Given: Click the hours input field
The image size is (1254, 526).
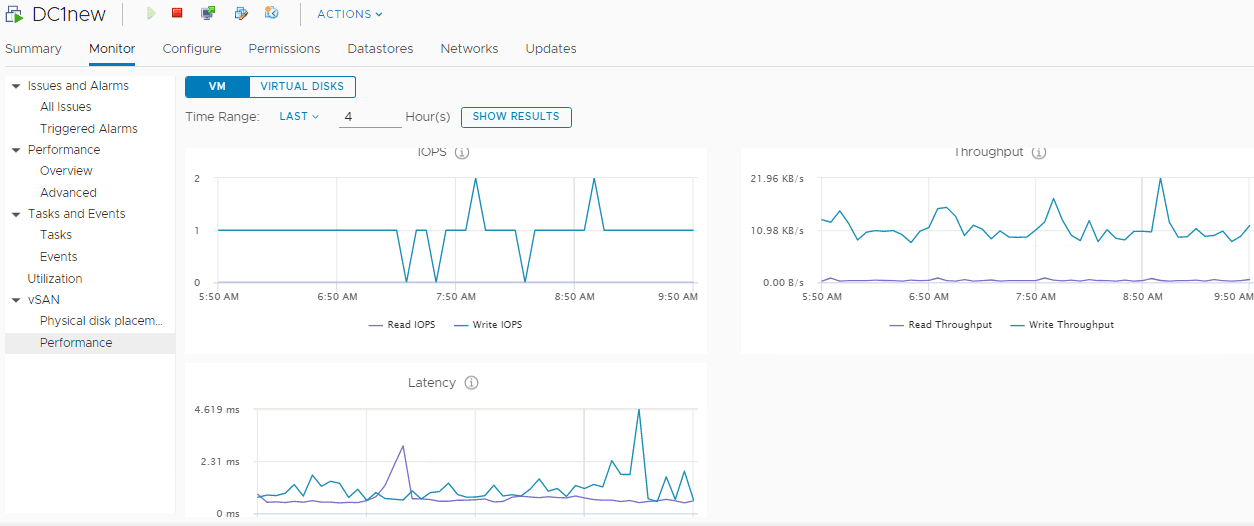Looking at the screenshot, I should point(370,117).
